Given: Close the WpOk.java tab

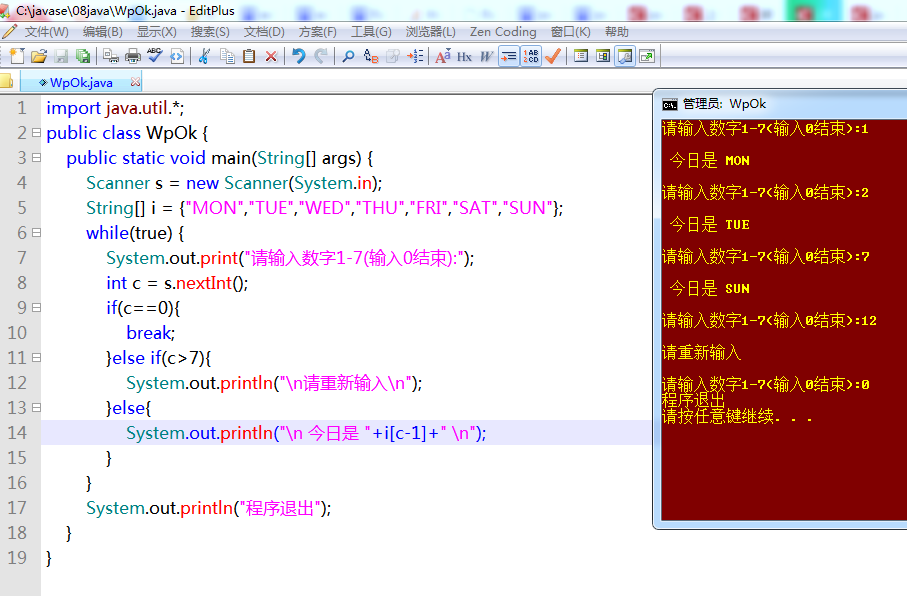Looking at the screenshot, I should point(135,82).
